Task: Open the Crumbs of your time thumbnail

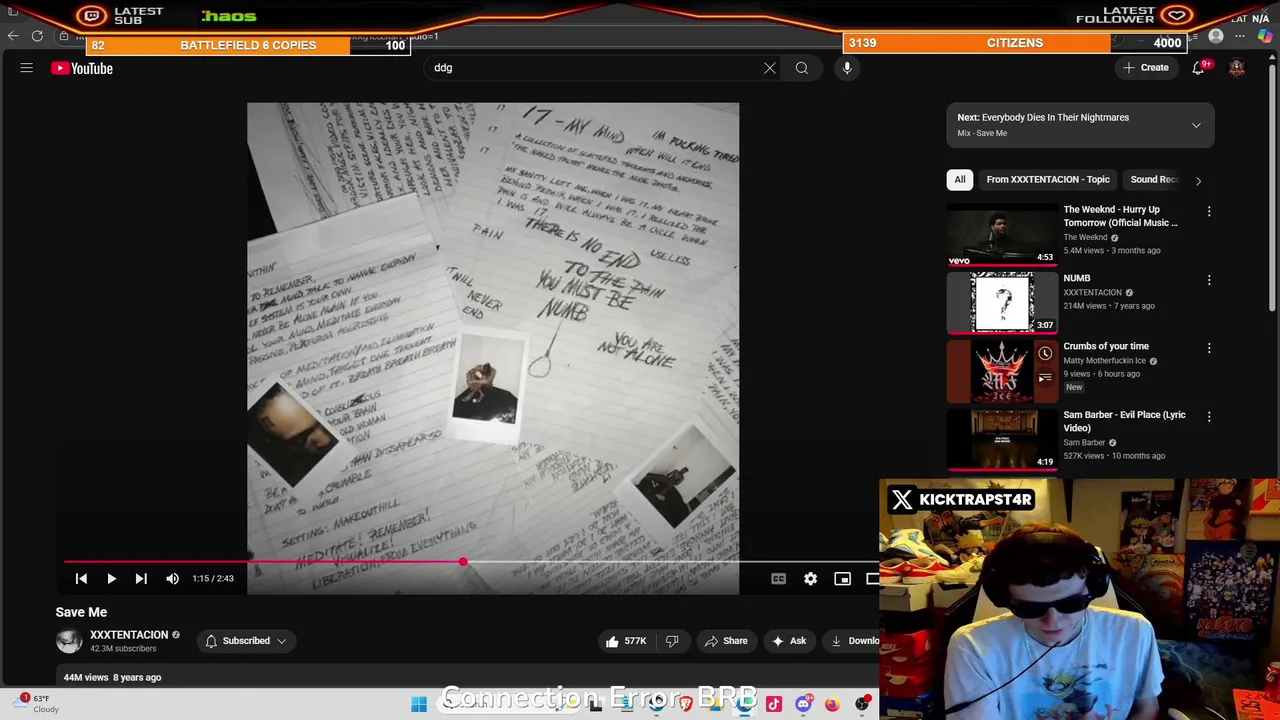Action: (x=1002, y=371)
